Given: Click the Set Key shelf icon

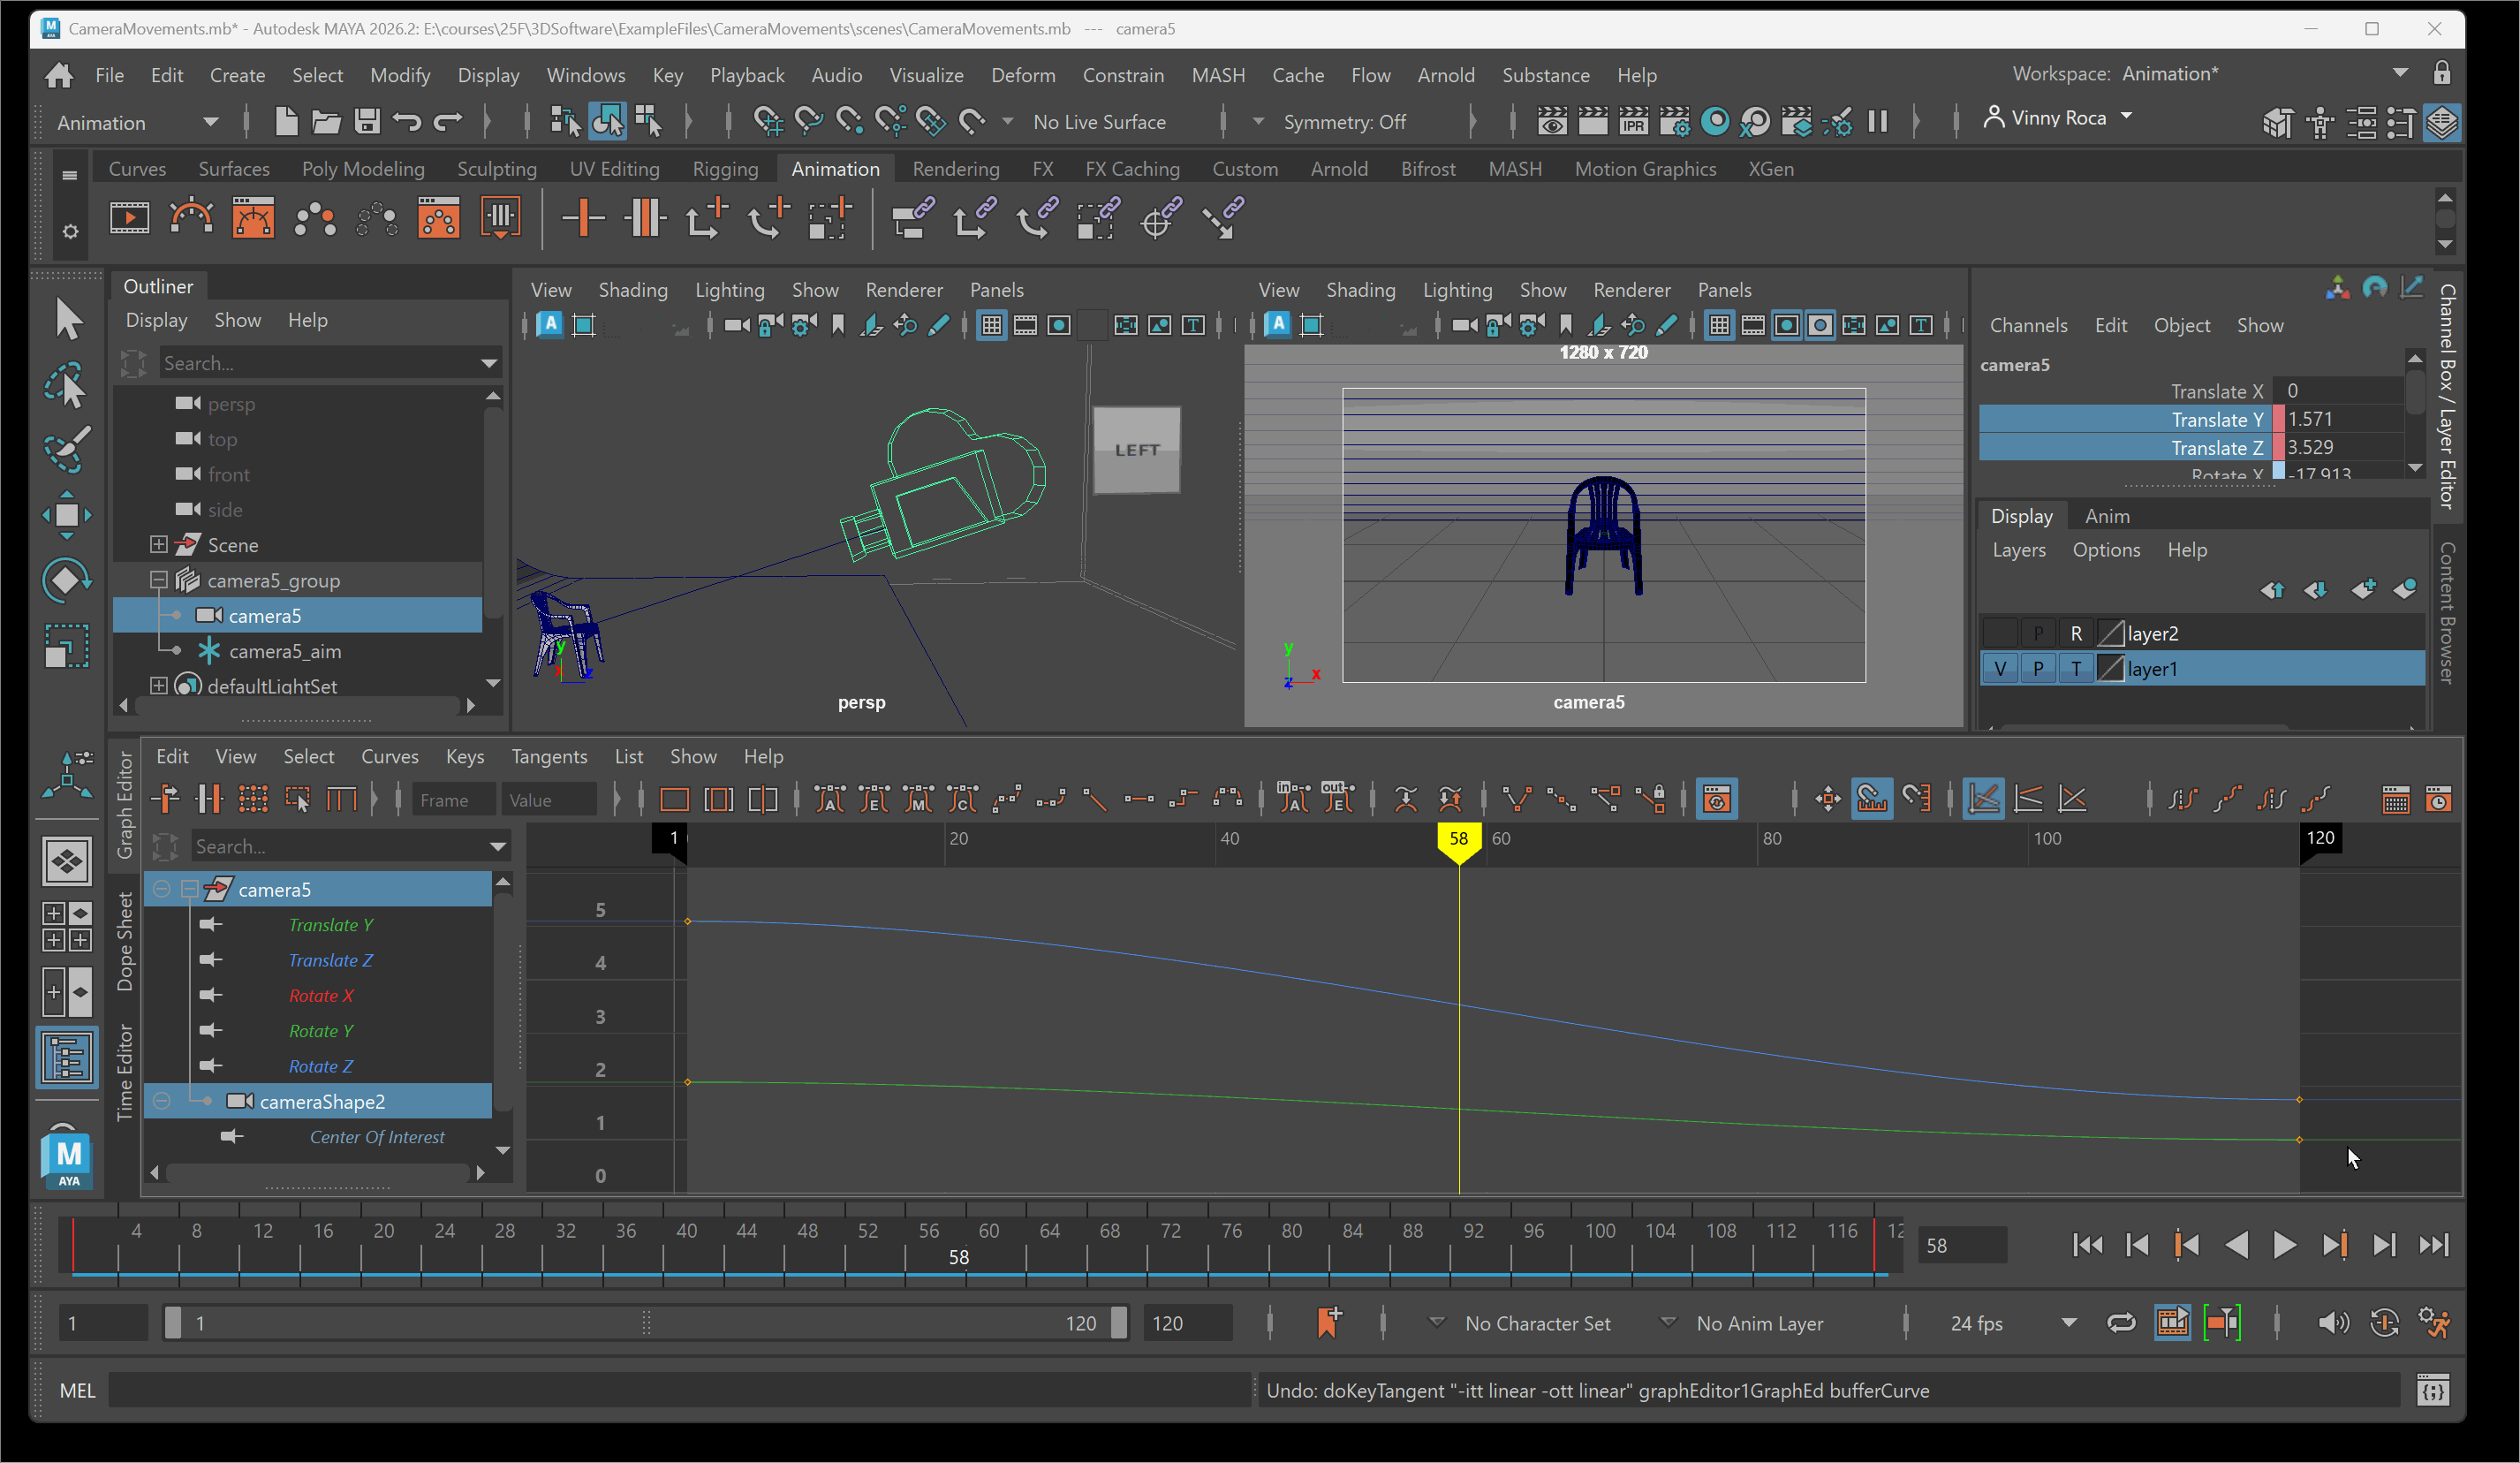Looking at the screenshot, I should [x=584, y=218].
